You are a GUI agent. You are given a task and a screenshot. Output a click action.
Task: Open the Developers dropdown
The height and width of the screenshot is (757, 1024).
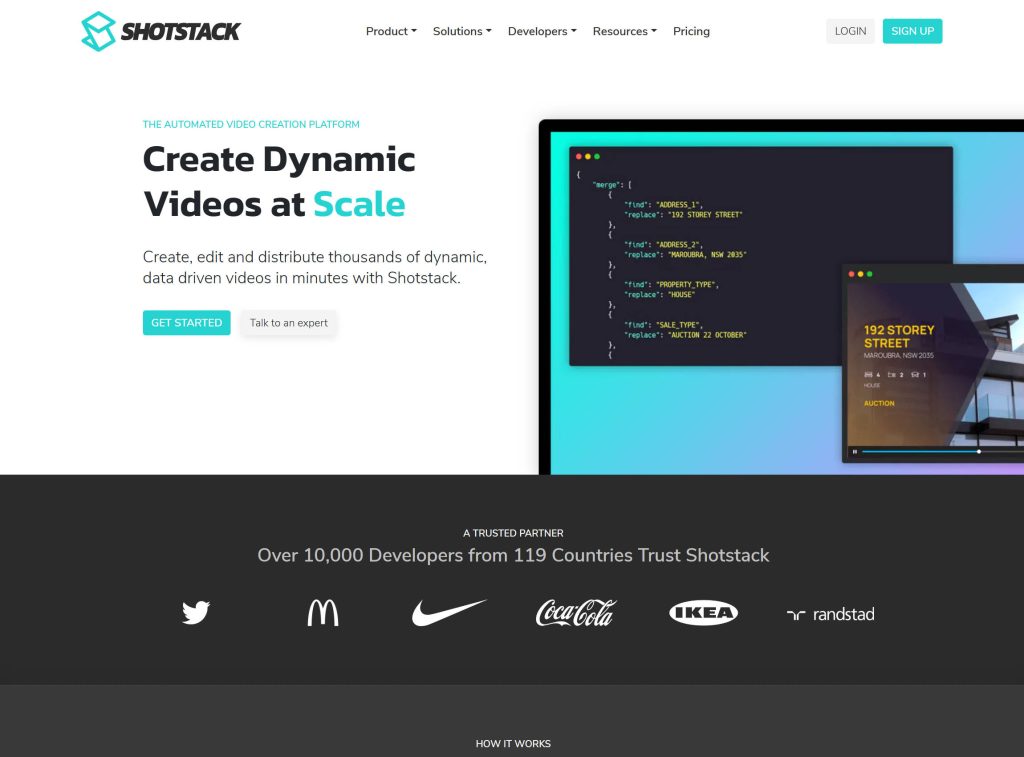(x=542, y=31)
